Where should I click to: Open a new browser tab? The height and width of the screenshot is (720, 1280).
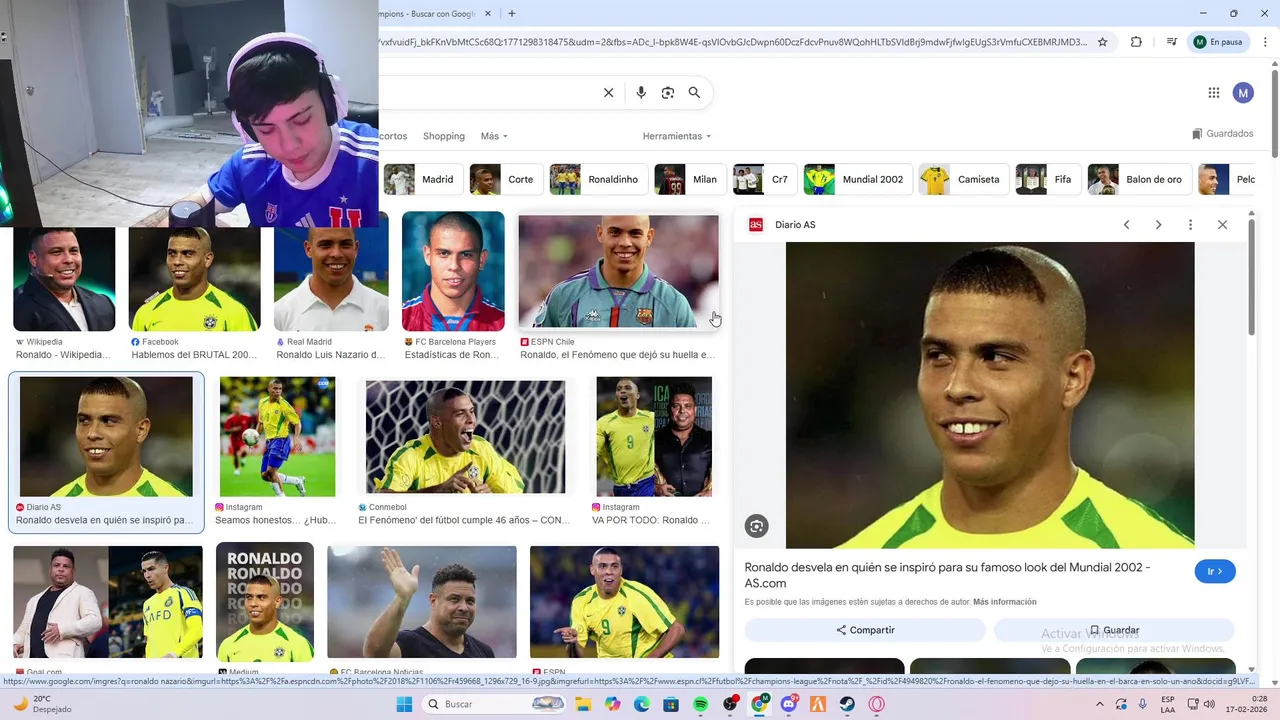coord(512,13)
